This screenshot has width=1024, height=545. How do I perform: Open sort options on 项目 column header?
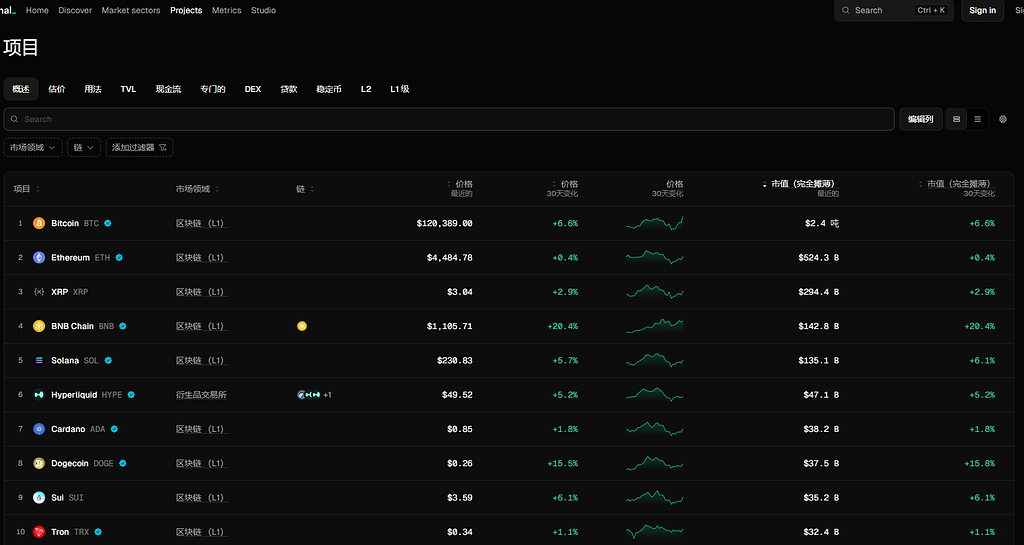click(x=38, y=189)
